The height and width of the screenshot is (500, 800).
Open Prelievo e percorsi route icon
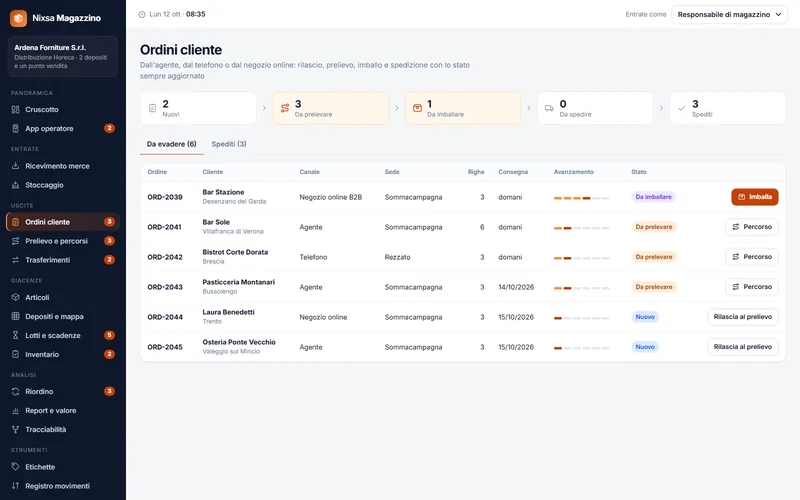click(x=15, y=241)
